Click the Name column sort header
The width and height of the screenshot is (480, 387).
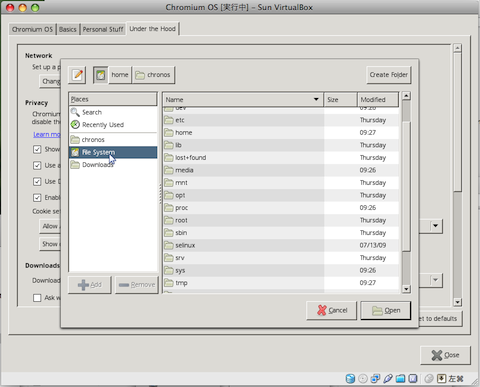click(x=243, y=100)
